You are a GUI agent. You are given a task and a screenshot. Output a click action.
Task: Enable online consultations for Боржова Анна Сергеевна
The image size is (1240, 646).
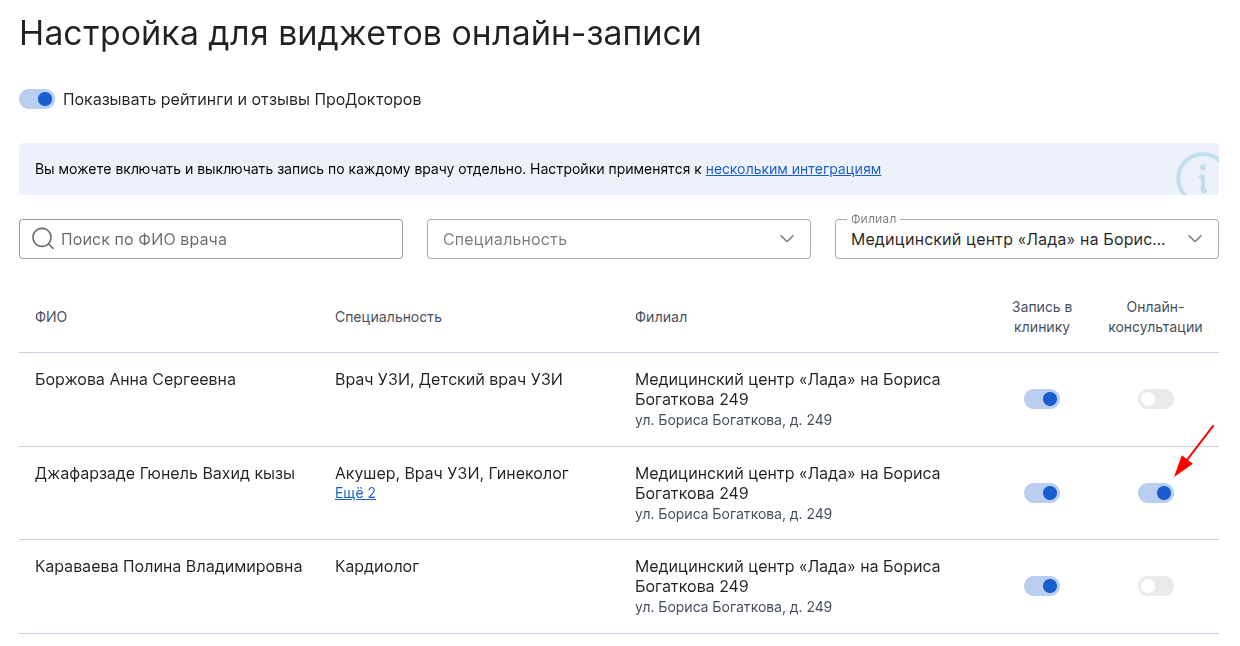(x=1155, y=399)
